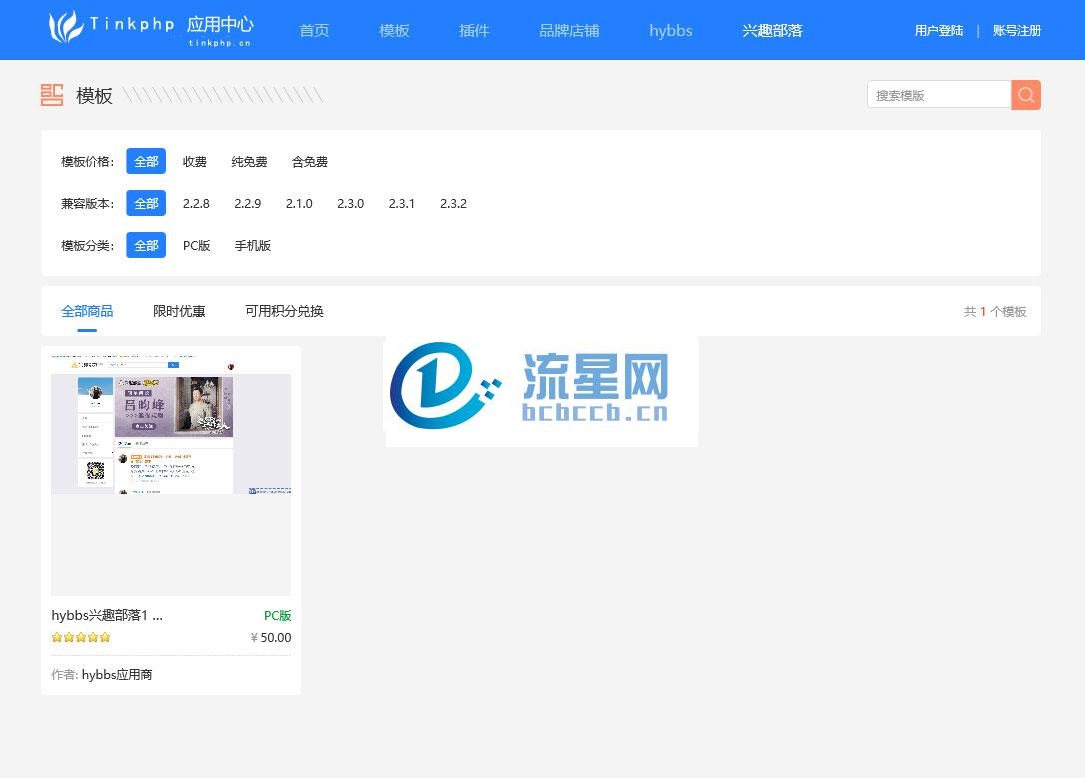Click the 账号注册 link
Screen dimensions: 1085x778
pos(1016,30)
